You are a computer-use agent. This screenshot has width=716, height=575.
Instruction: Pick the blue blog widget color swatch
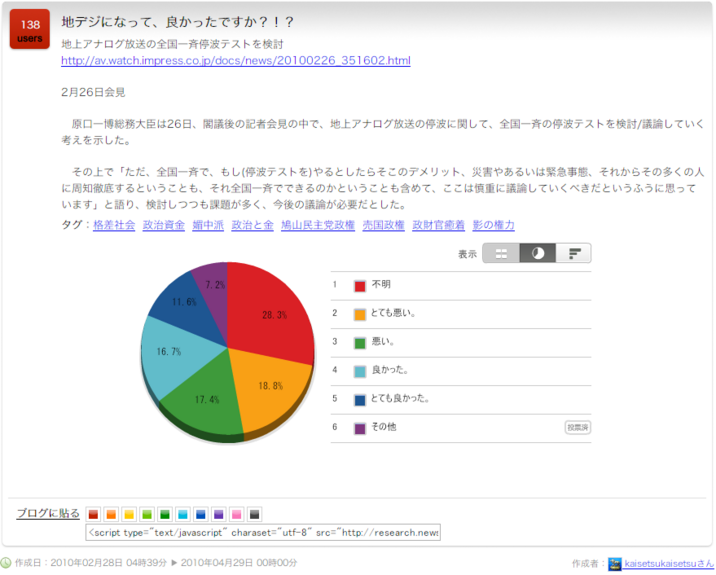200,514
